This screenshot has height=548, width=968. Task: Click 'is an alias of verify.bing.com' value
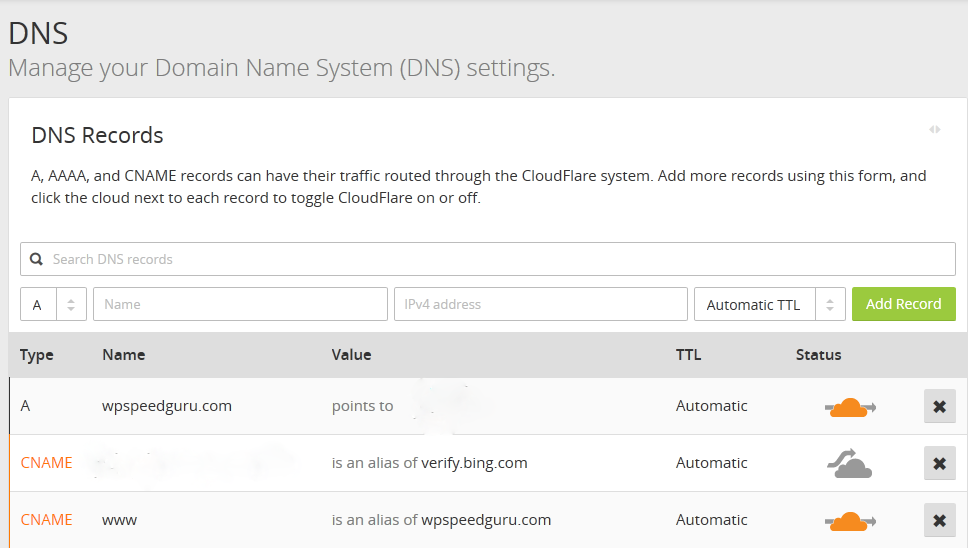(430, 463)
